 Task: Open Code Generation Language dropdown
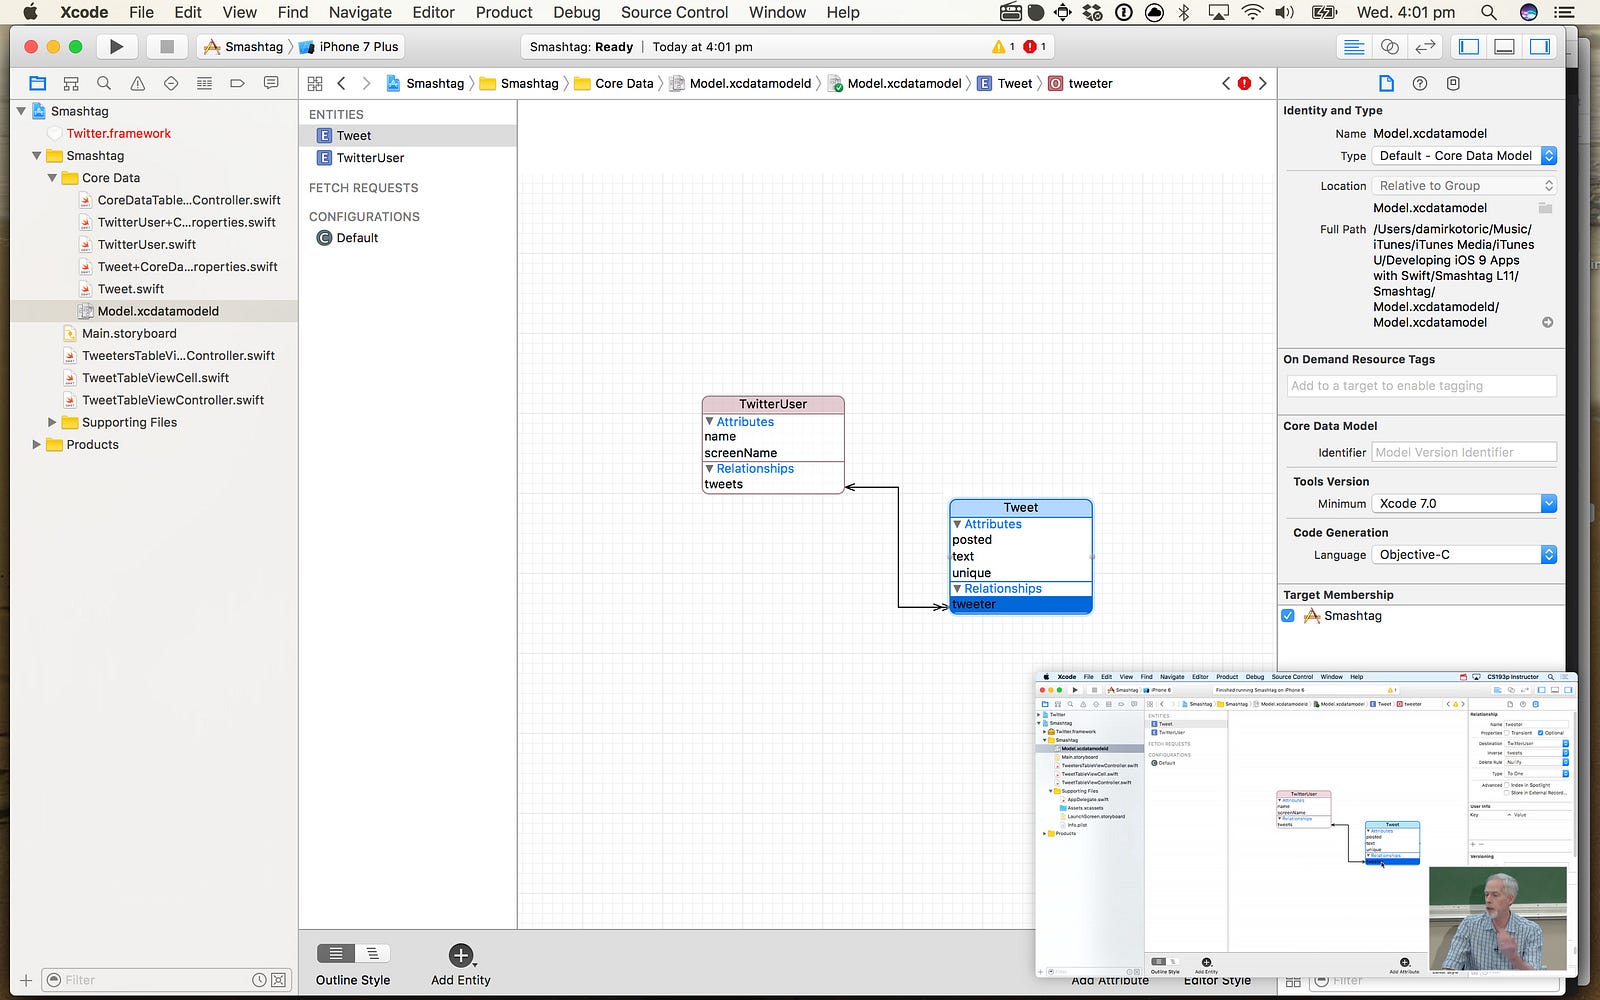pos(1464,555)
